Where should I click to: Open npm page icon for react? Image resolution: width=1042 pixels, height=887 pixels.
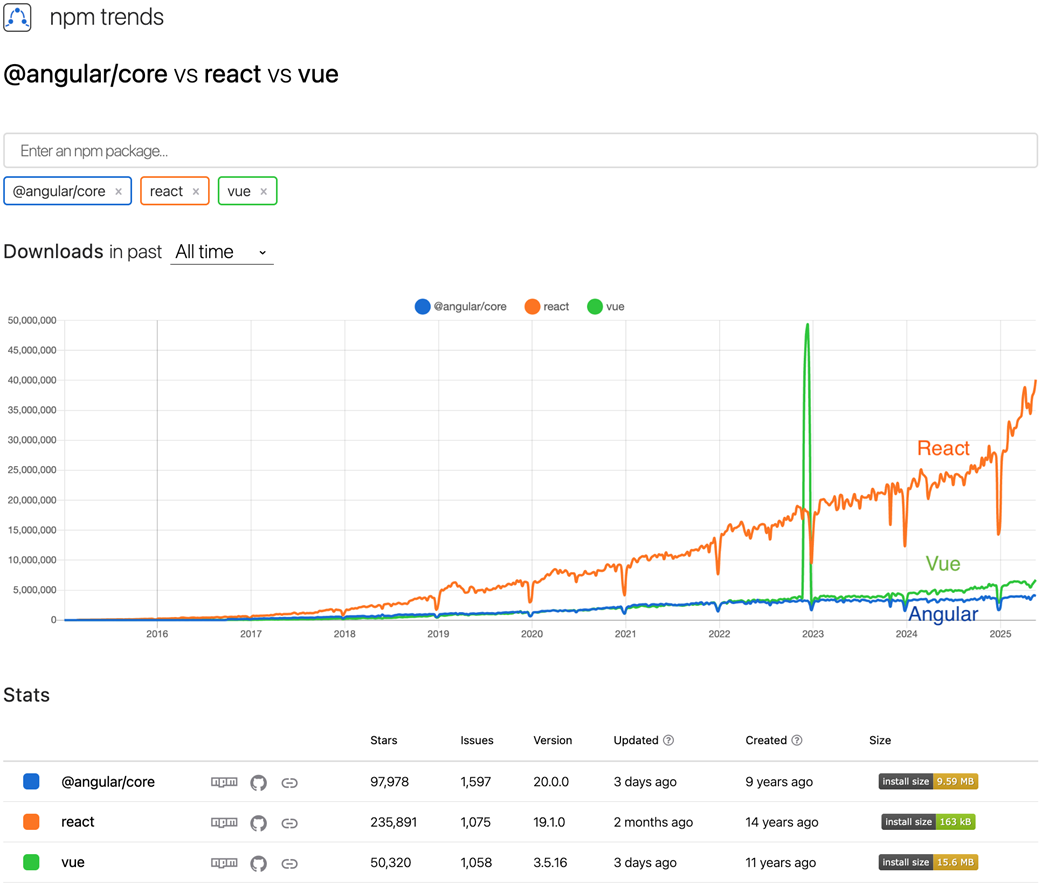224,822
